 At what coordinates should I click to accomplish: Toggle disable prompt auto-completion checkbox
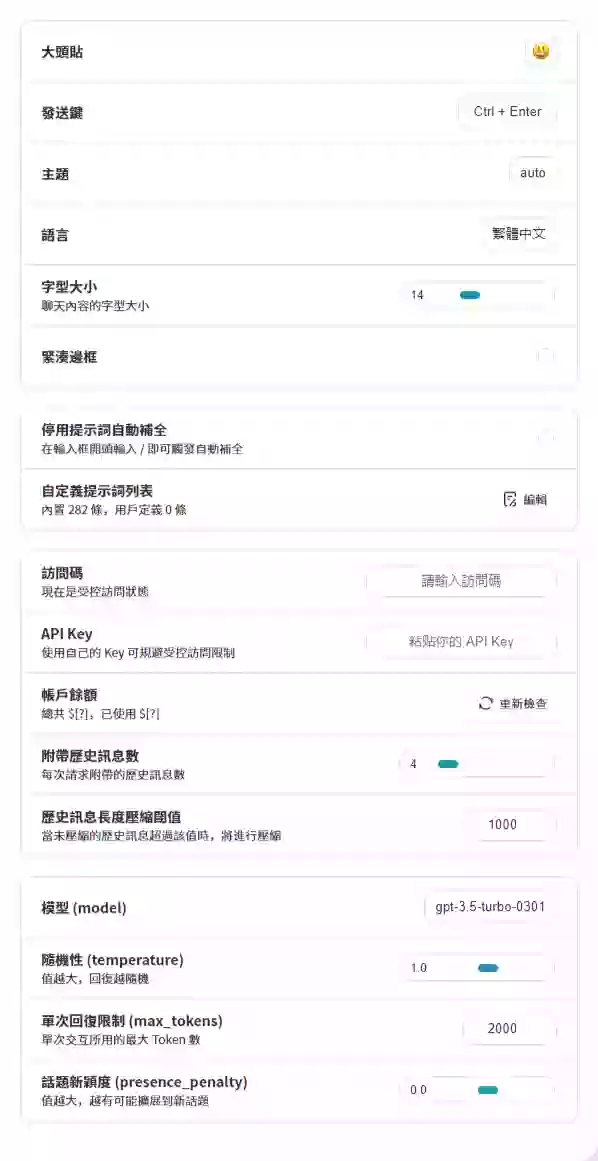545,438
